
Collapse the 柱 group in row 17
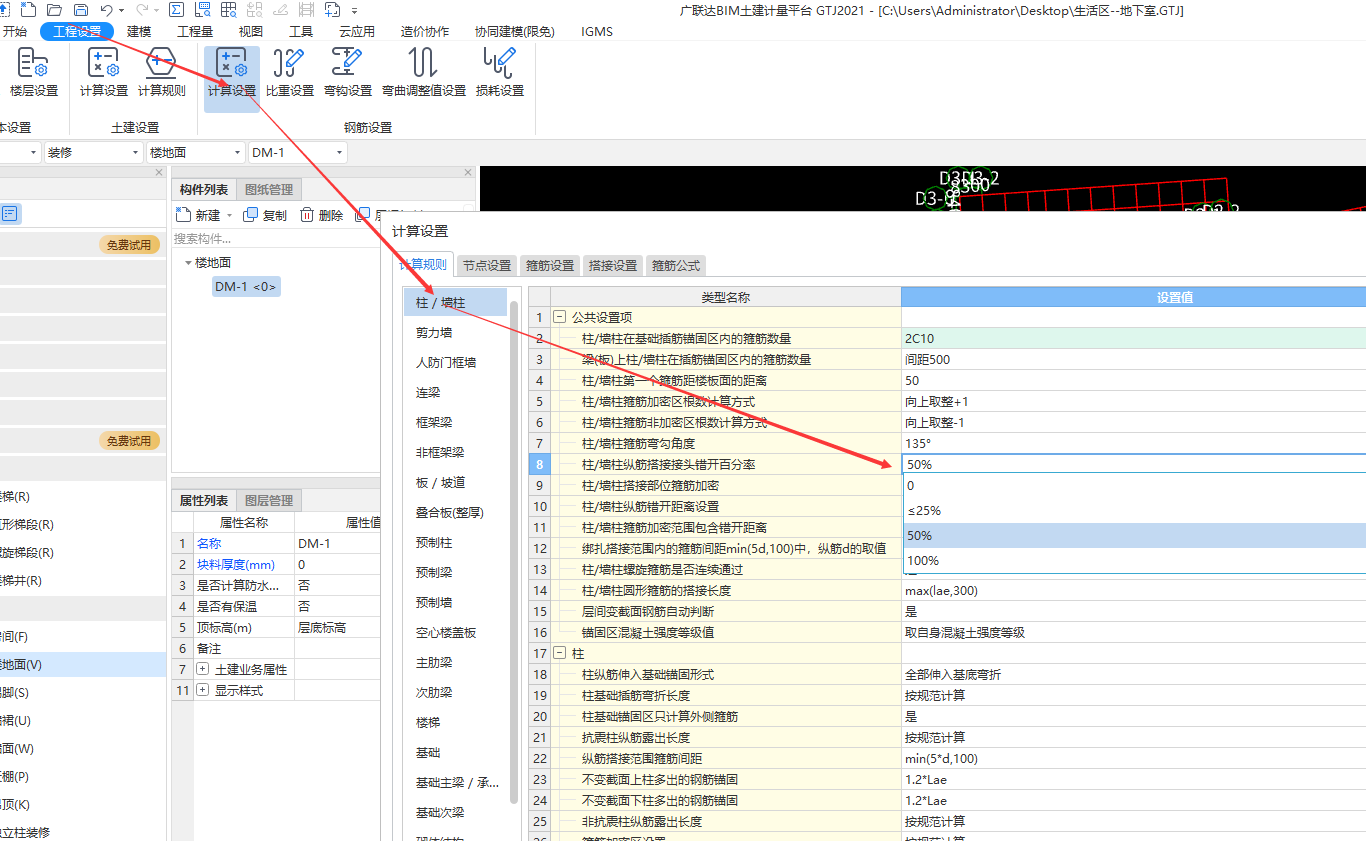(560, 653)
